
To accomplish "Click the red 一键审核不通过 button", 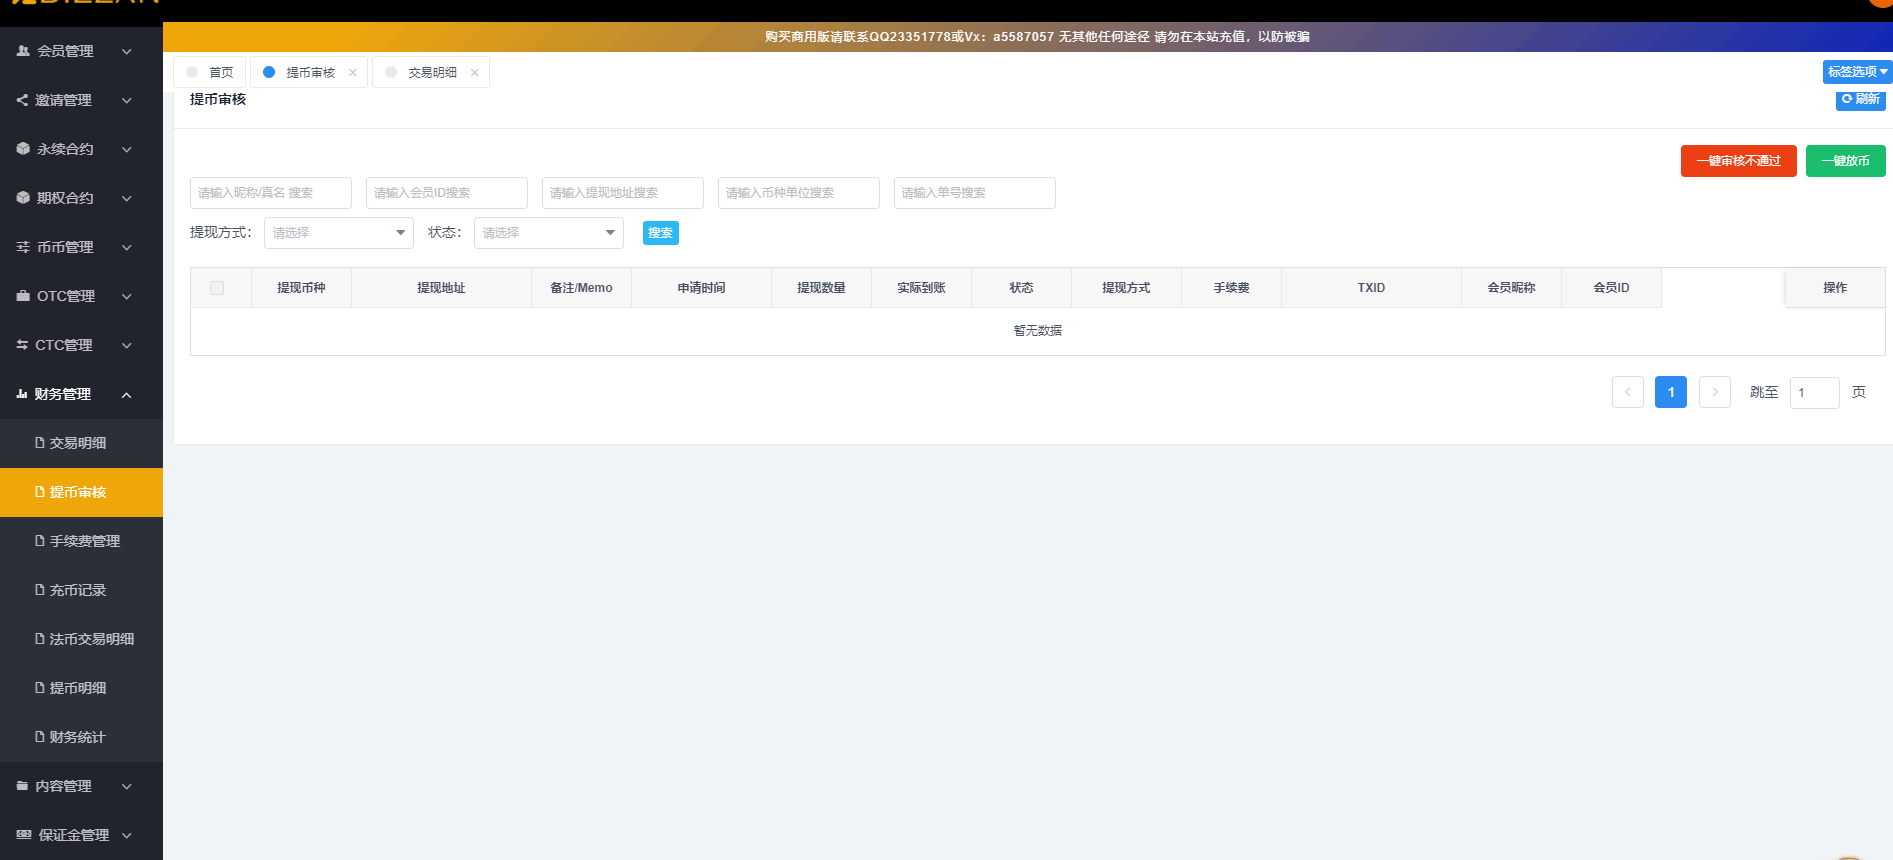I will tap(1738, 161).
